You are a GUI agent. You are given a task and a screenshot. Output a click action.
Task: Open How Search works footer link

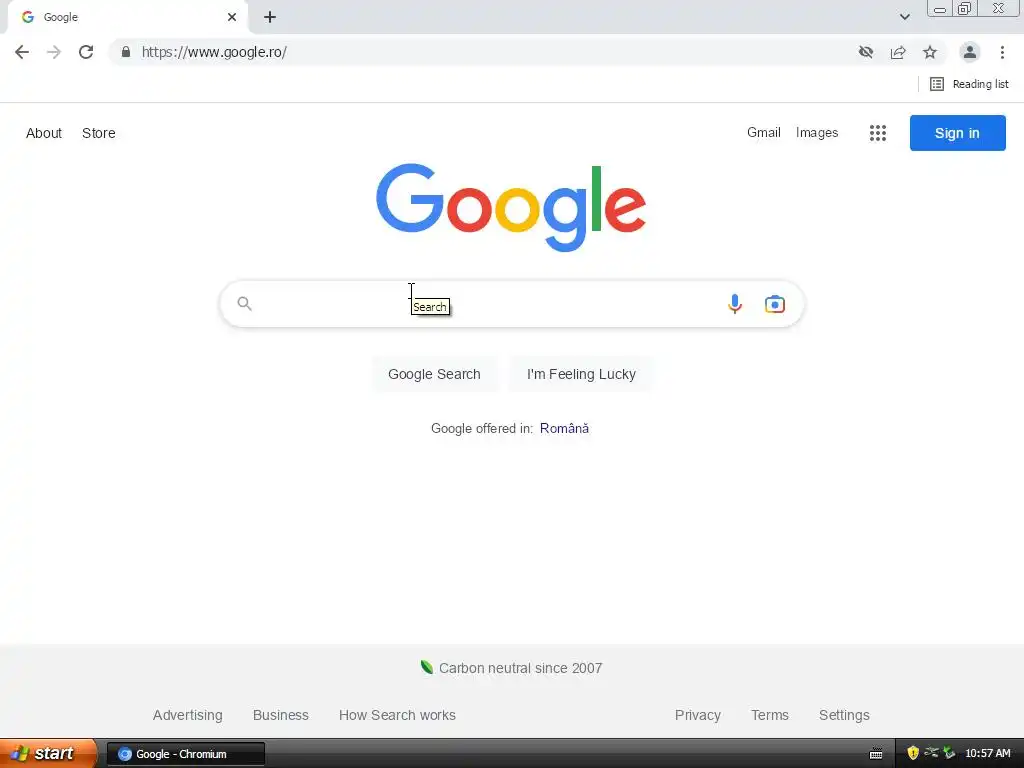397,715
